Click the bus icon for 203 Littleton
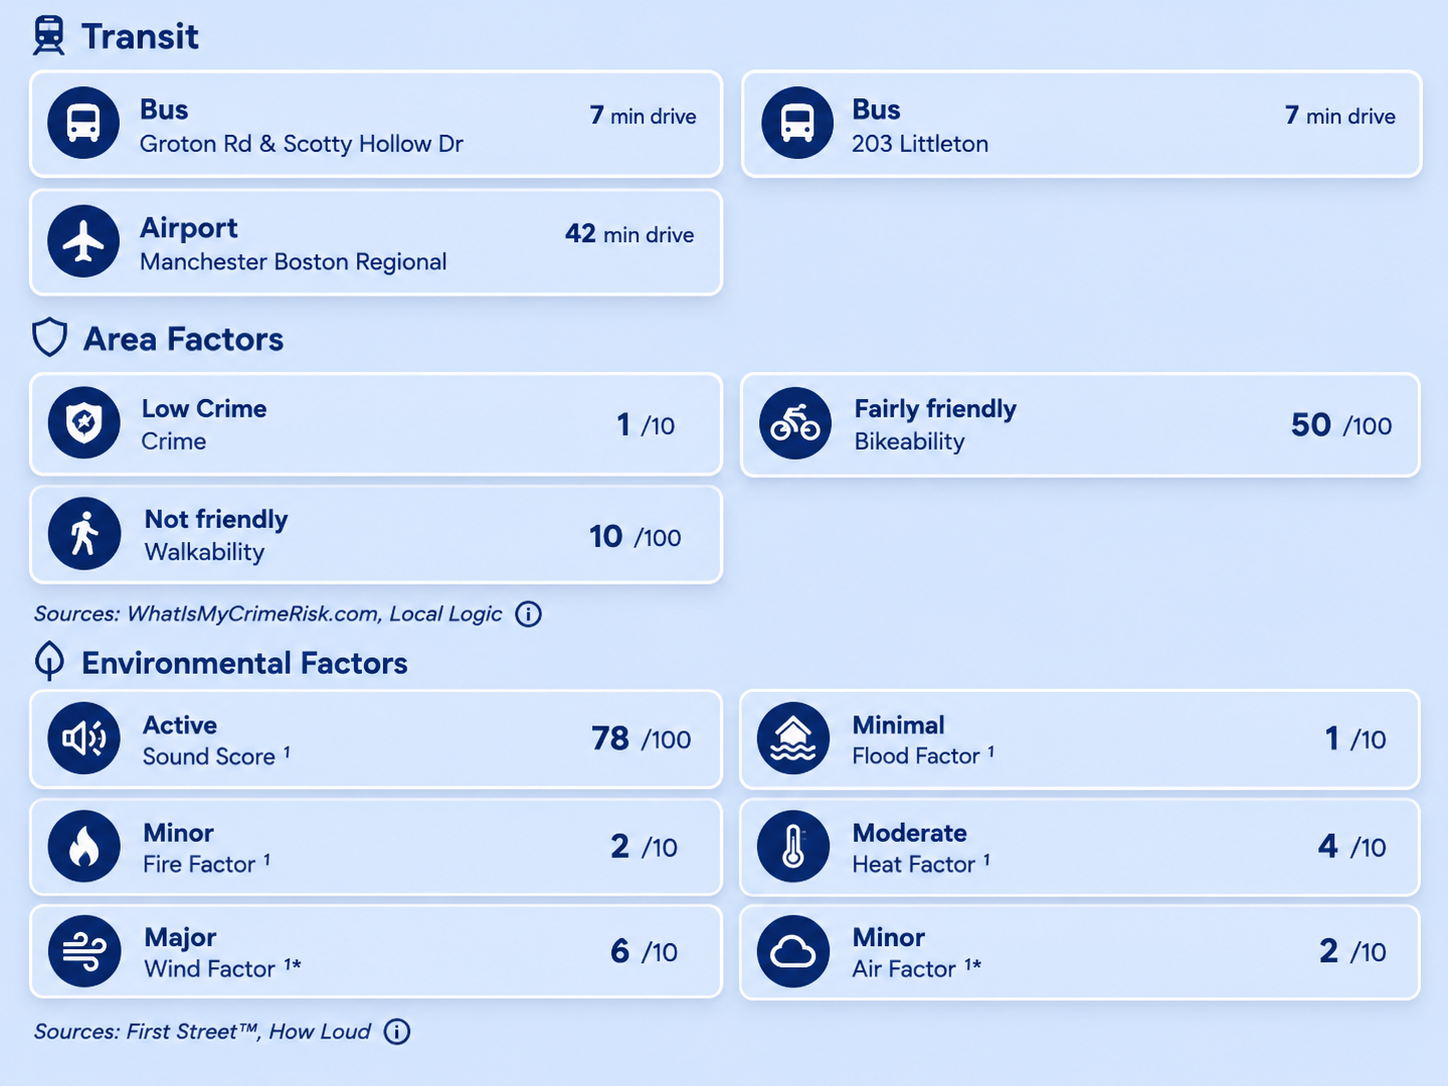Image resolution: width=1448 pixels, height=1086 pixels. point(797,123)
